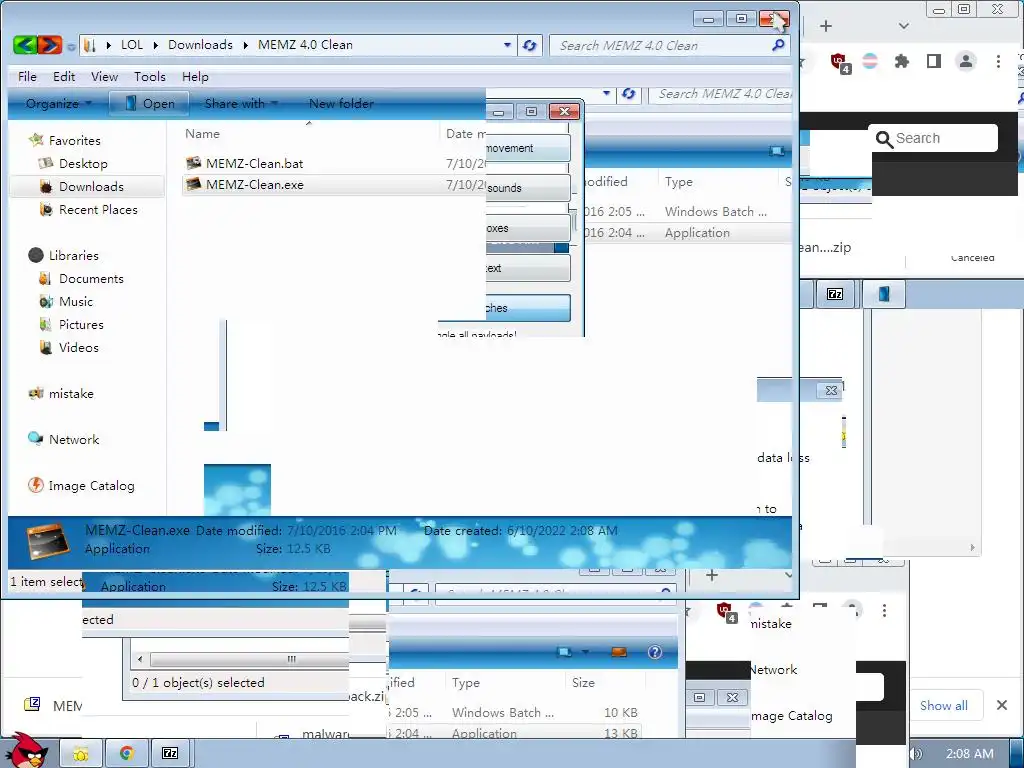Open the Chrome three-dot menu
Screen dimensions: 1024x768
coord(998,61)
